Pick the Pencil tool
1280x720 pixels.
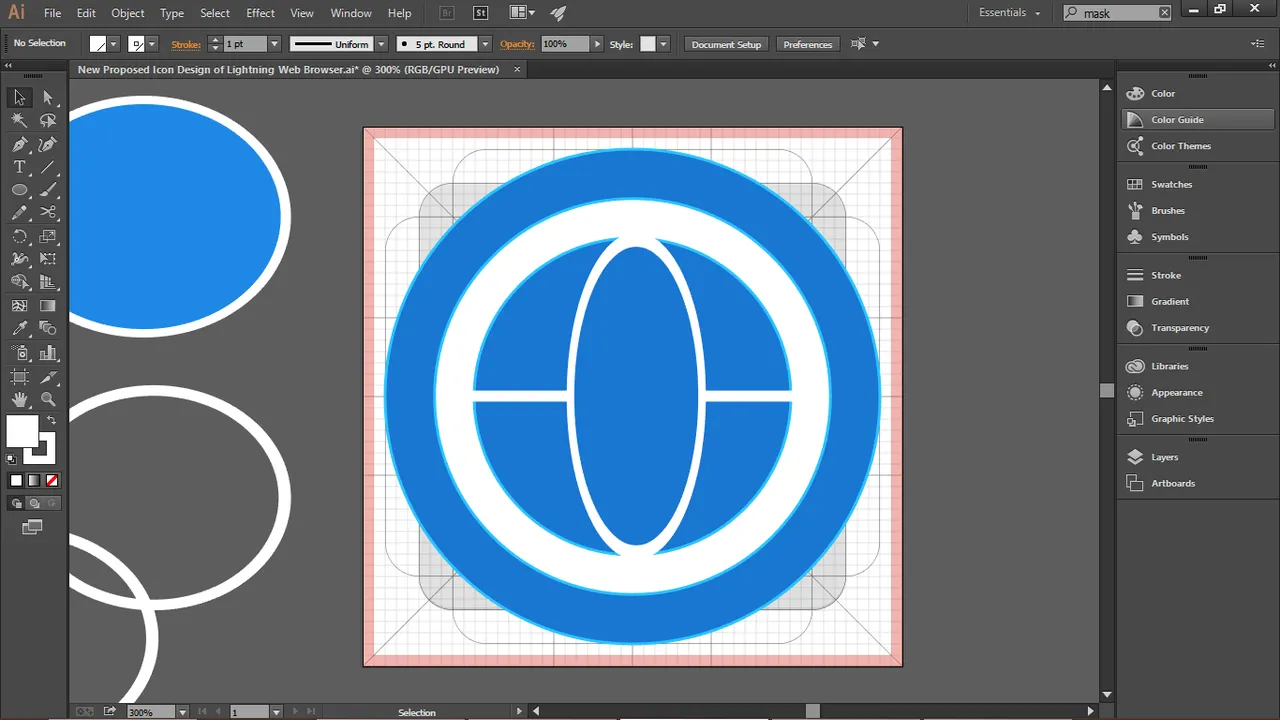click(19, 213)
